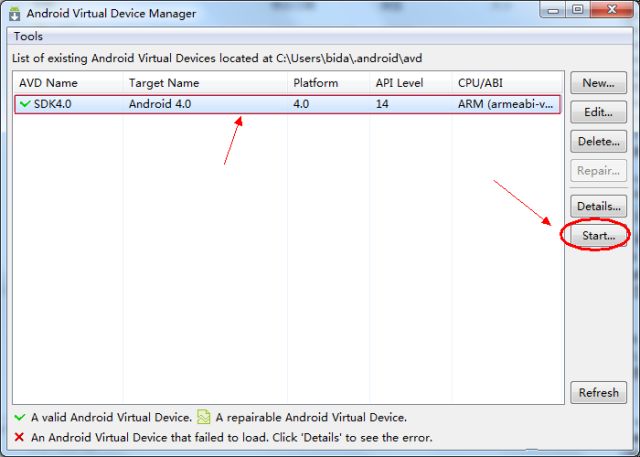Viewport: 640px width, 457px height.
Task: Start the selected virtual device
Action: [598, 235]
